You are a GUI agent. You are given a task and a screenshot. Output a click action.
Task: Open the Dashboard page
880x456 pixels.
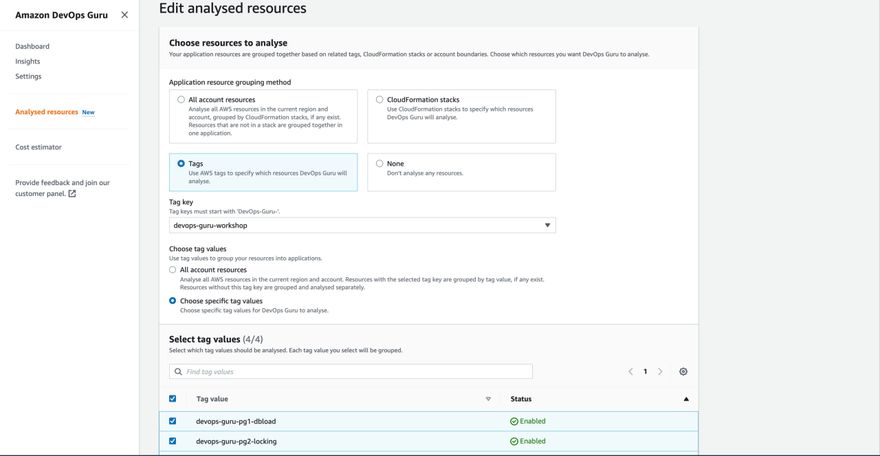32,47
